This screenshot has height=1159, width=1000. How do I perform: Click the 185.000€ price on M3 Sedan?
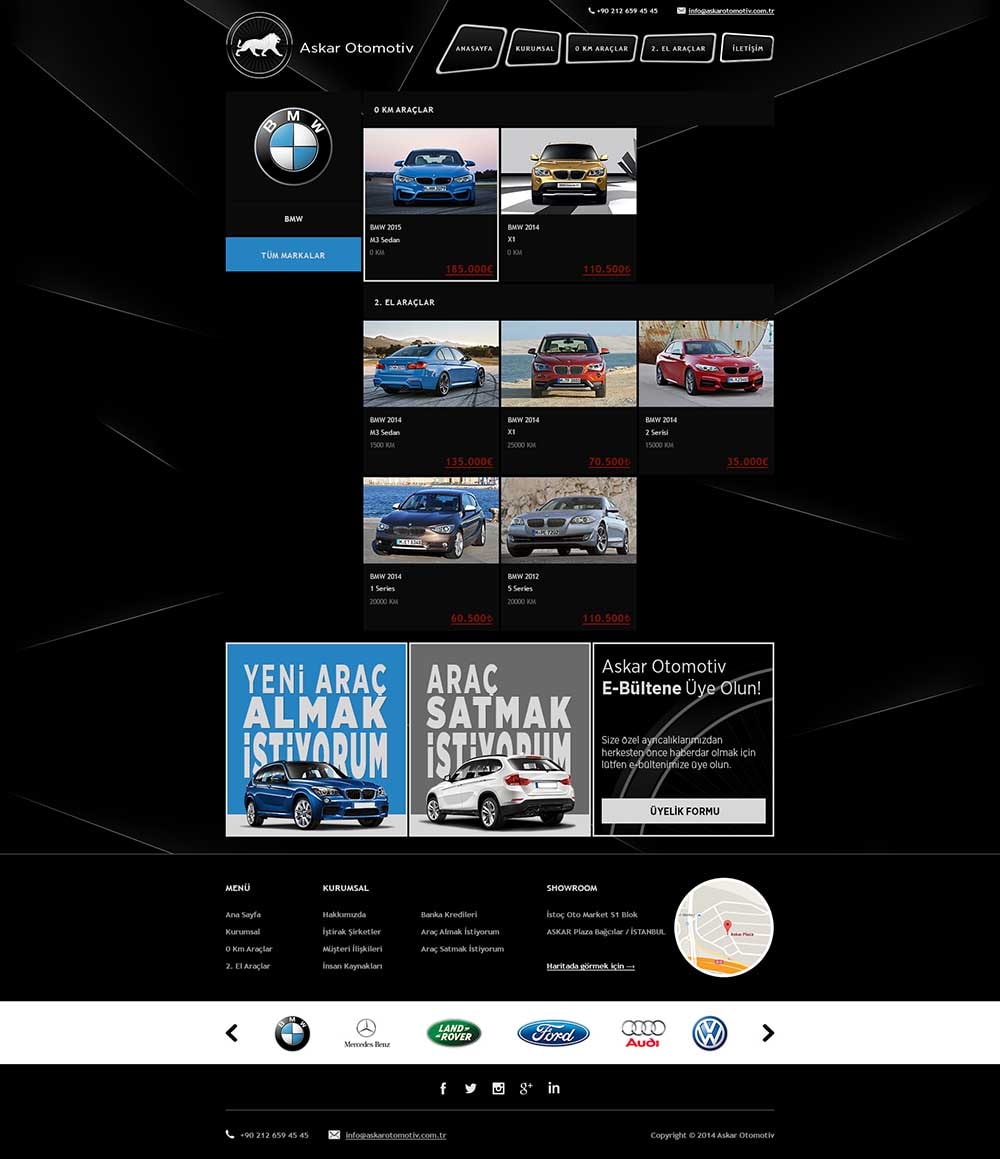[469, 269]
